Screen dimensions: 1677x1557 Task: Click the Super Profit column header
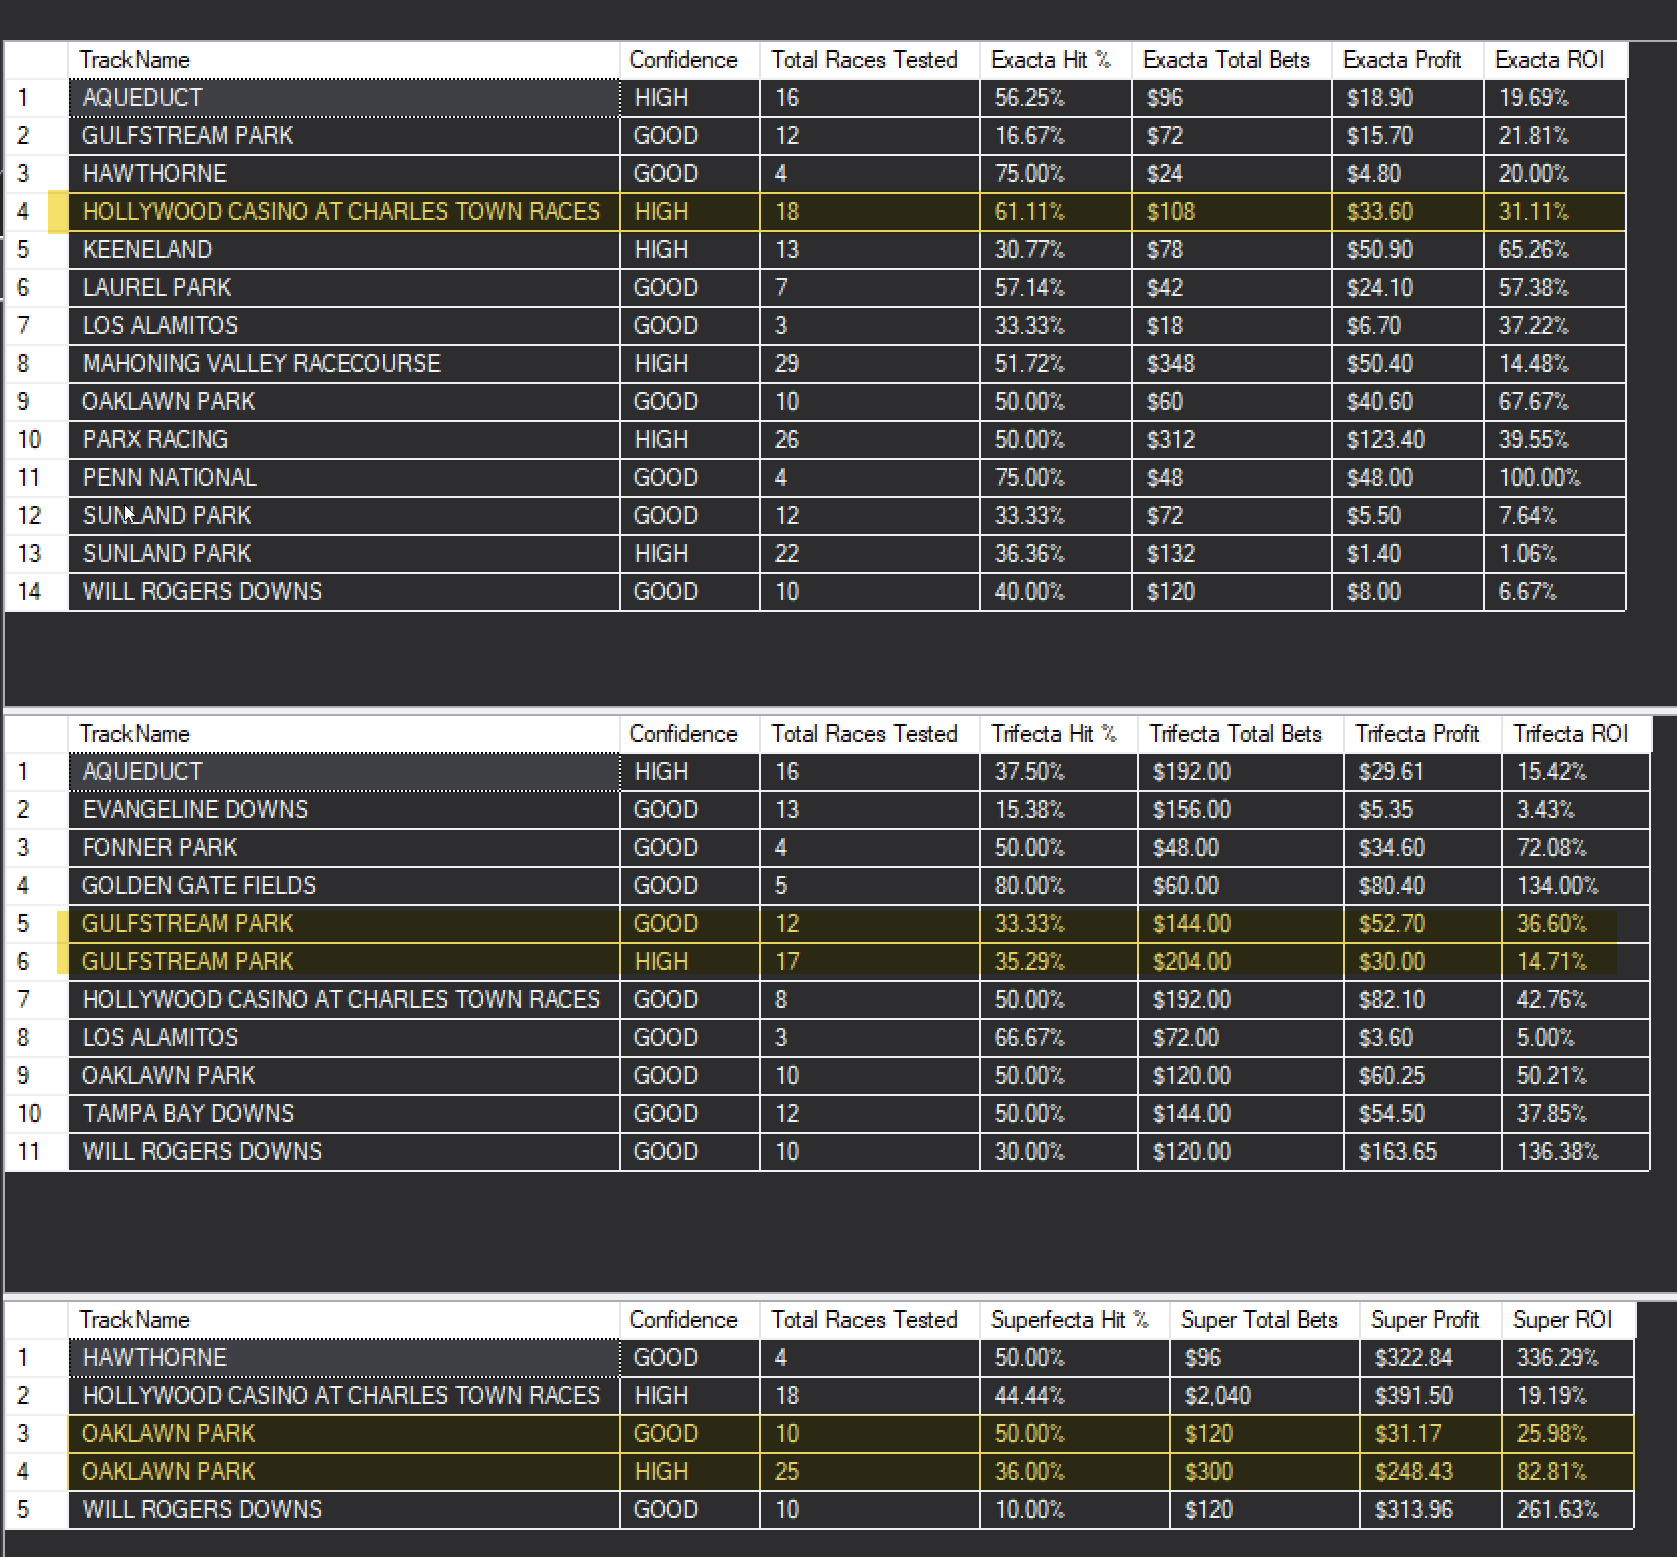click(x=1431, y=1320)
